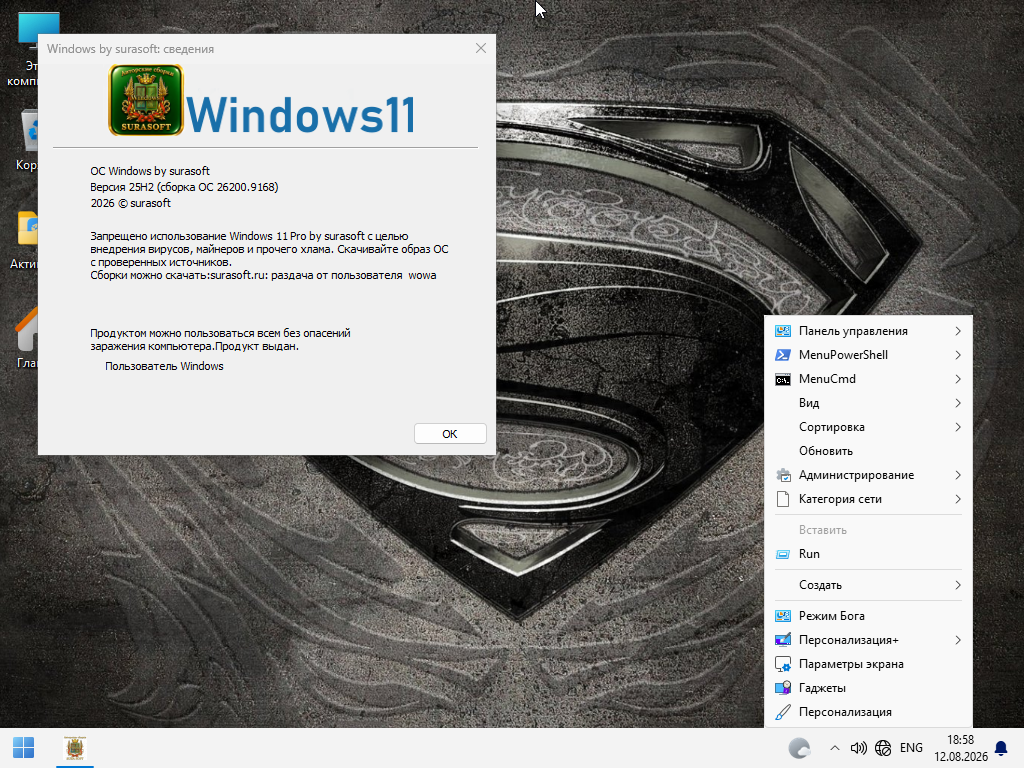This screenshot has width=1024, height=768.
Task: Click the round moon-shaped tray icon
Action: (x=799, y=748)
